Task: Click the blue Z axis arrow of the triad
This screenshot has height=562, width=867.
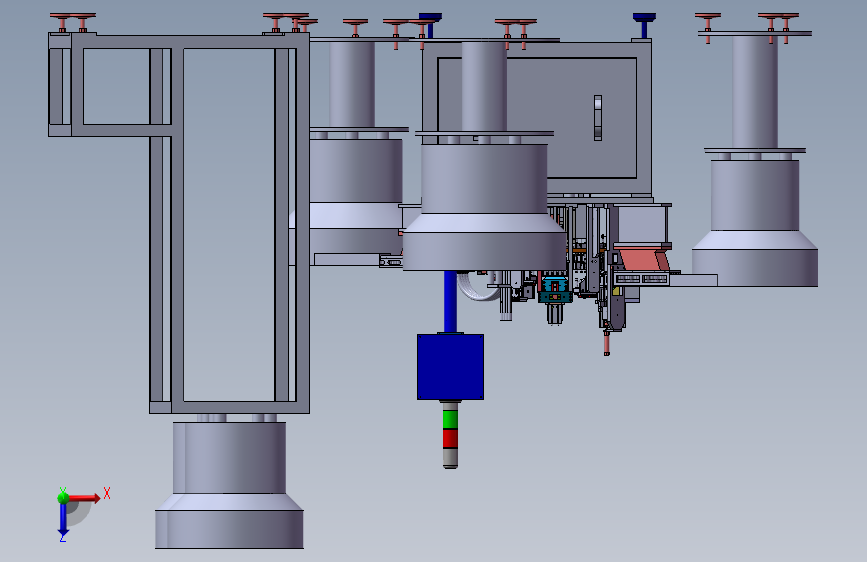Action: (x=63, y=520)
